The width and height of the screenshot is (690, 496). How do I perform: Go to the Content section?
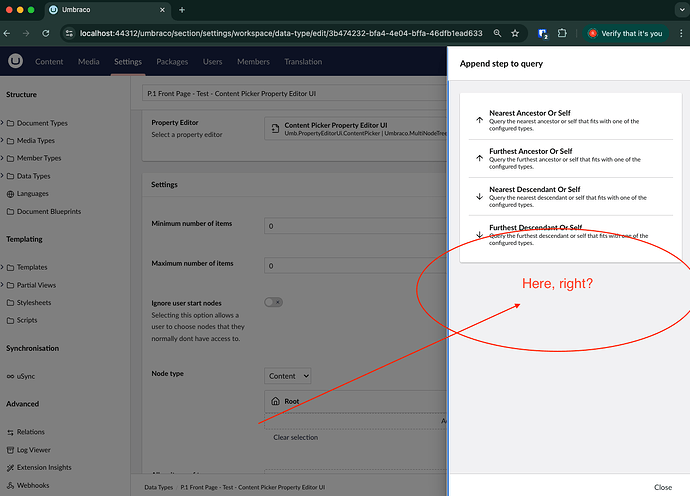tap(49, 62)
